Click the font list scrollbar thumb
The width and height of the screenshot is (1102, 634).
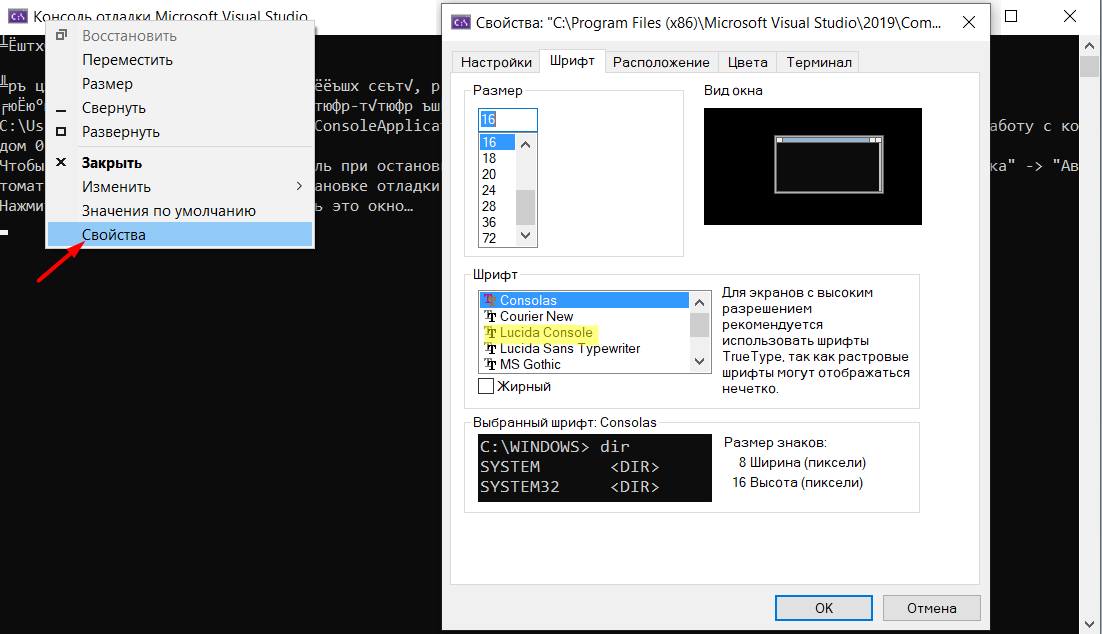click(699, 325)
